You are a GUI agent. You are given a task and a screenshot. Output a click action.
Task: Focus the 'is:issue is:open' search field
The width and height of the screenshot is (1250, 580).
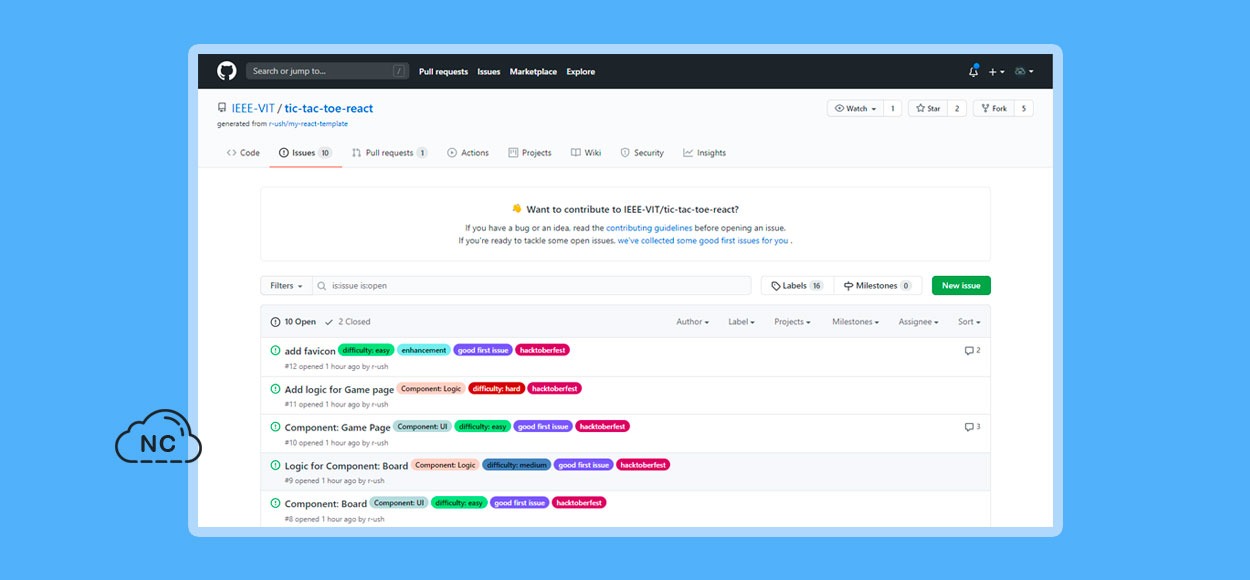coord(531,286)
